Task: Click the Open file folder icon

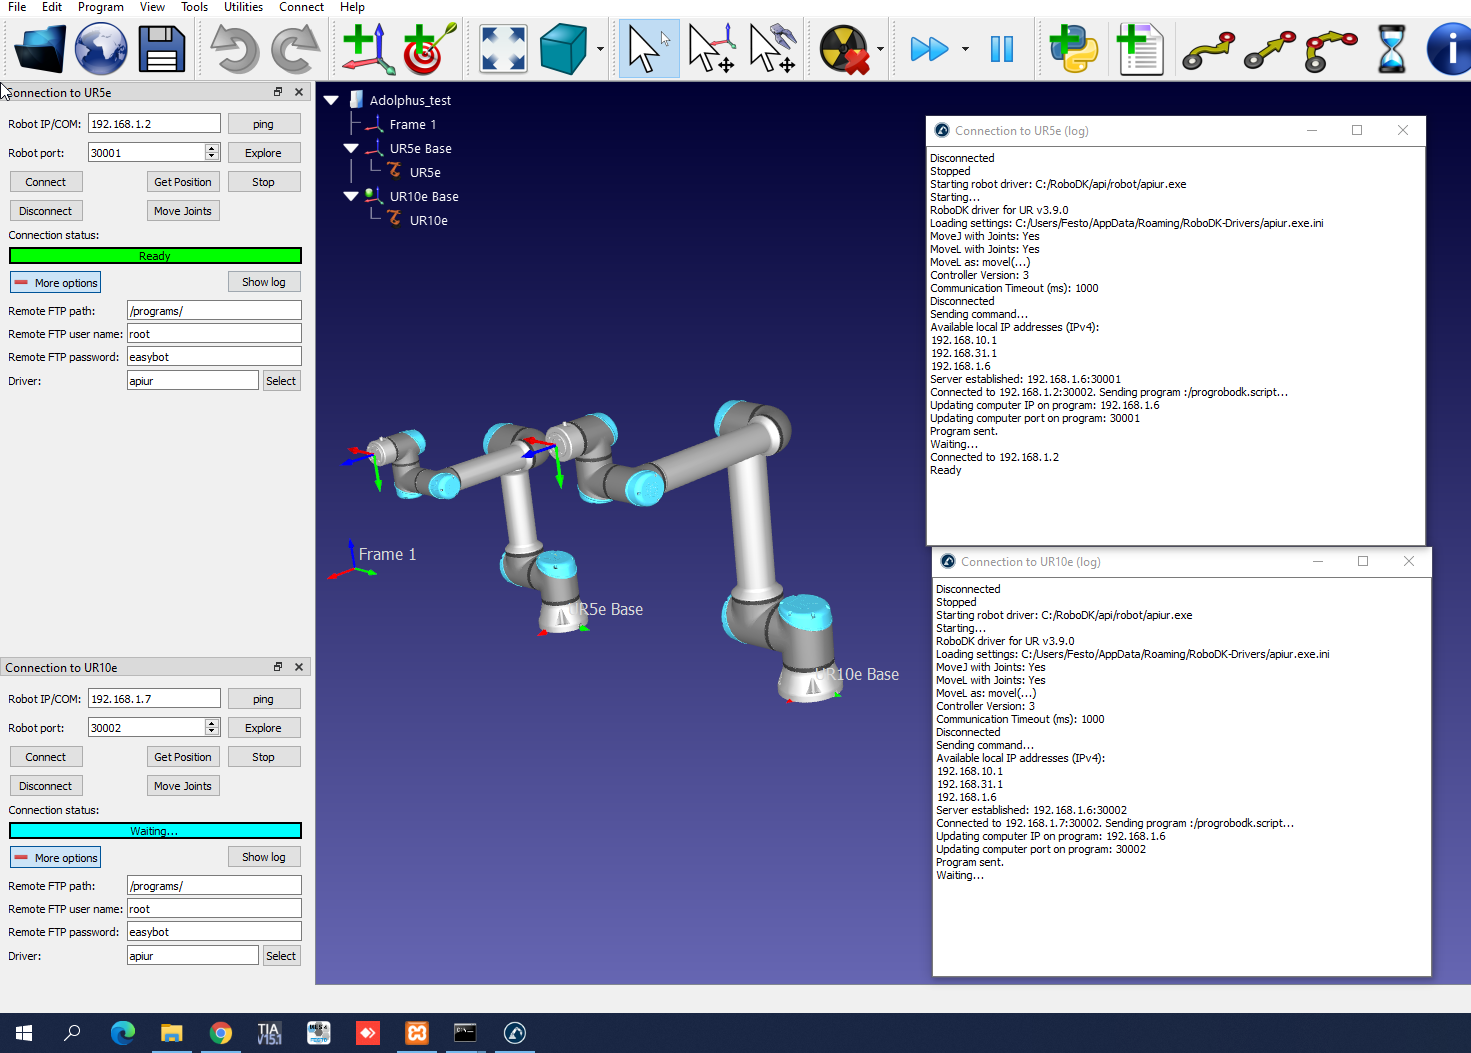Action: pos(40,49)
